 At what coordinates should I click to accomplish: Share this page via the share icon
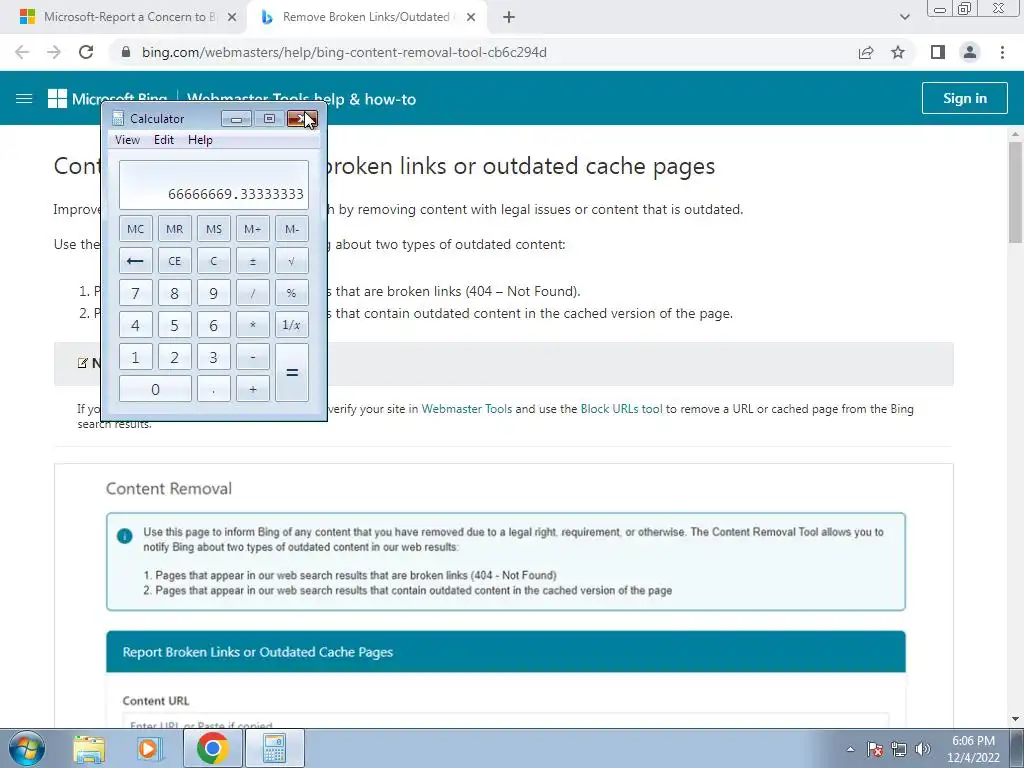pyautogui.click(x=865, y=52)
